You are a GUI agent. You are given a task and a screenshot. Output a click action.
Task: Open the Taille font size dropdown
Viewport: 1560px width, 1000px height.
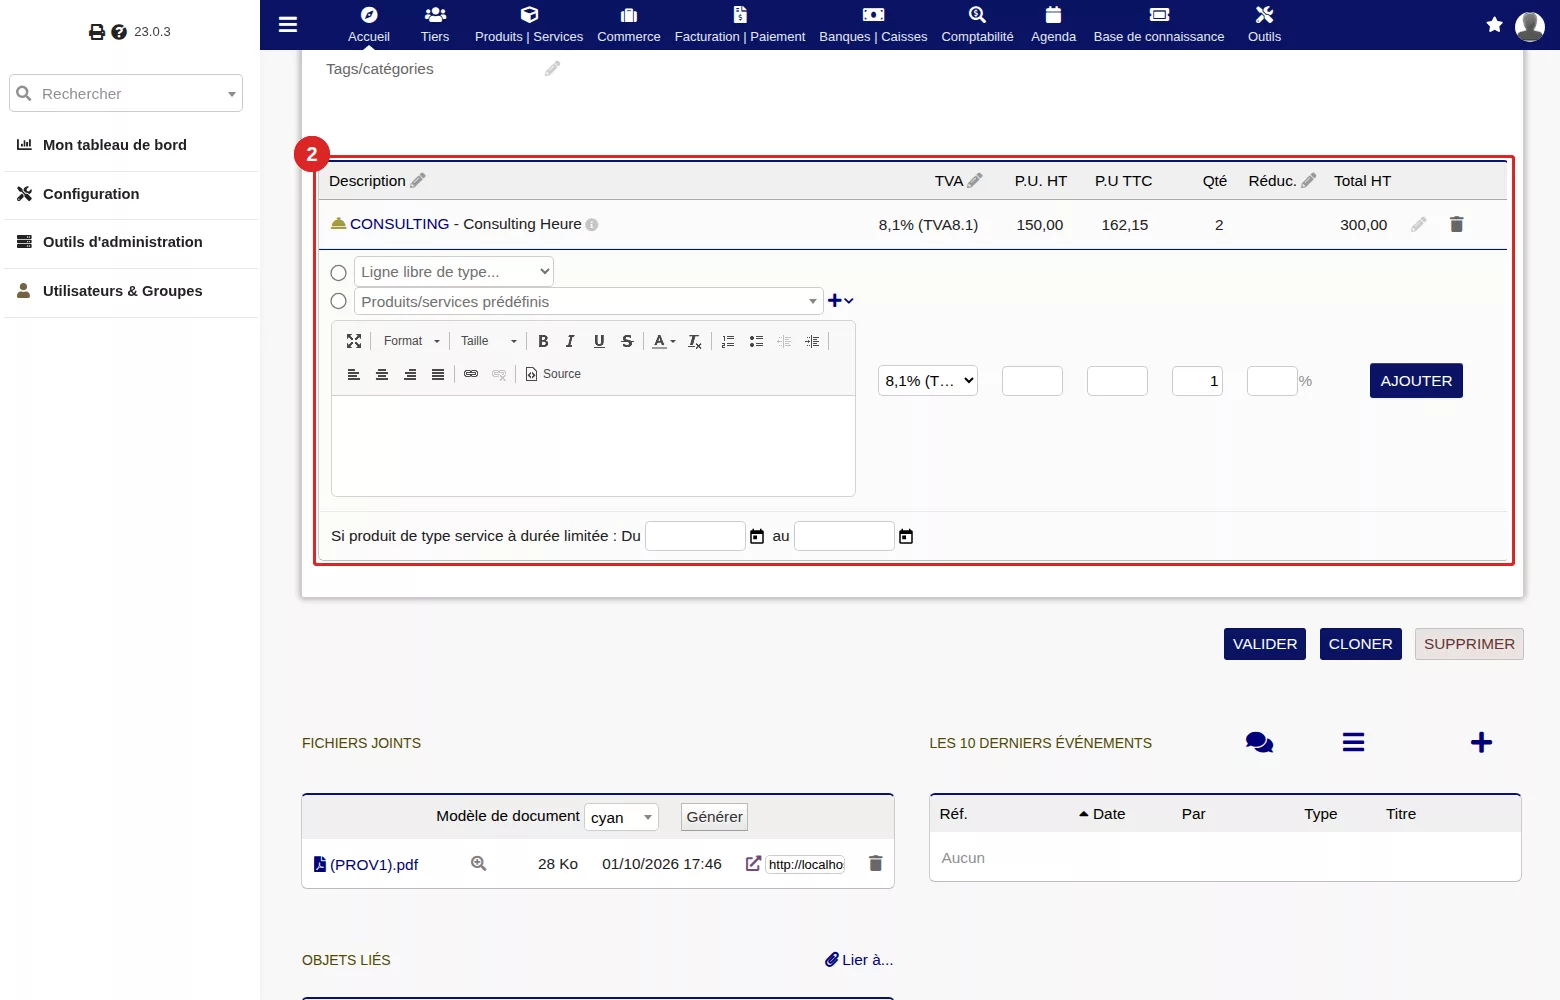[489, 341]
